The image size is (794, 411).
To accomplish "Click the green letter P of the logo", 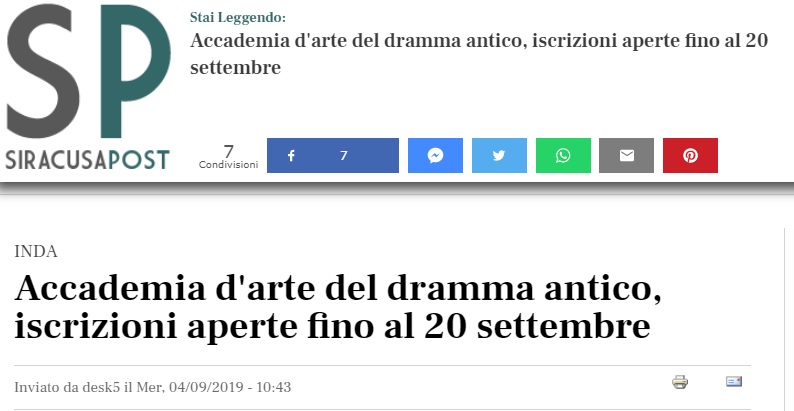I will [136, 71].
